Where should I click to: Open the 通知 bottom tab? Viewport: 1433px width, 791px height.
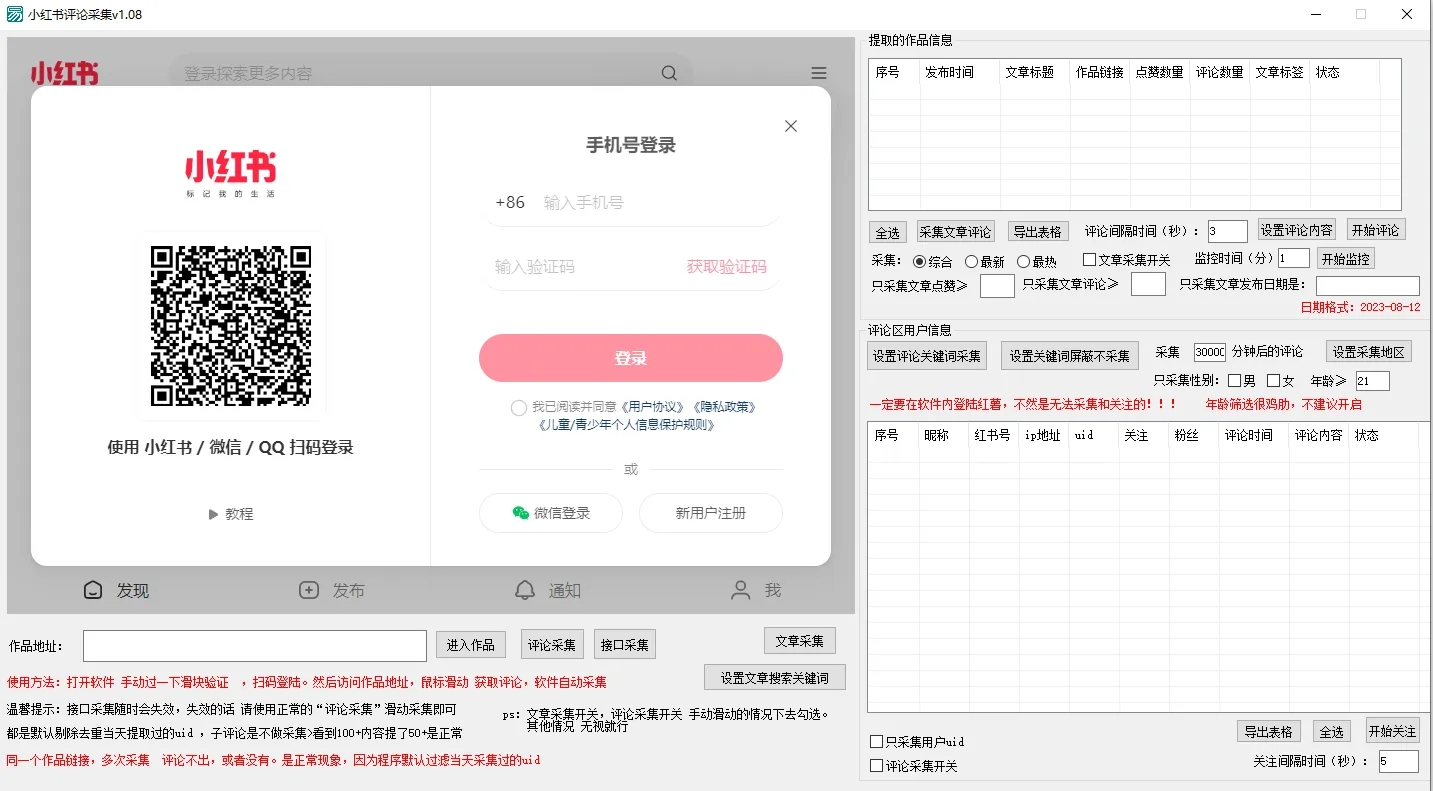pos(547,590)
